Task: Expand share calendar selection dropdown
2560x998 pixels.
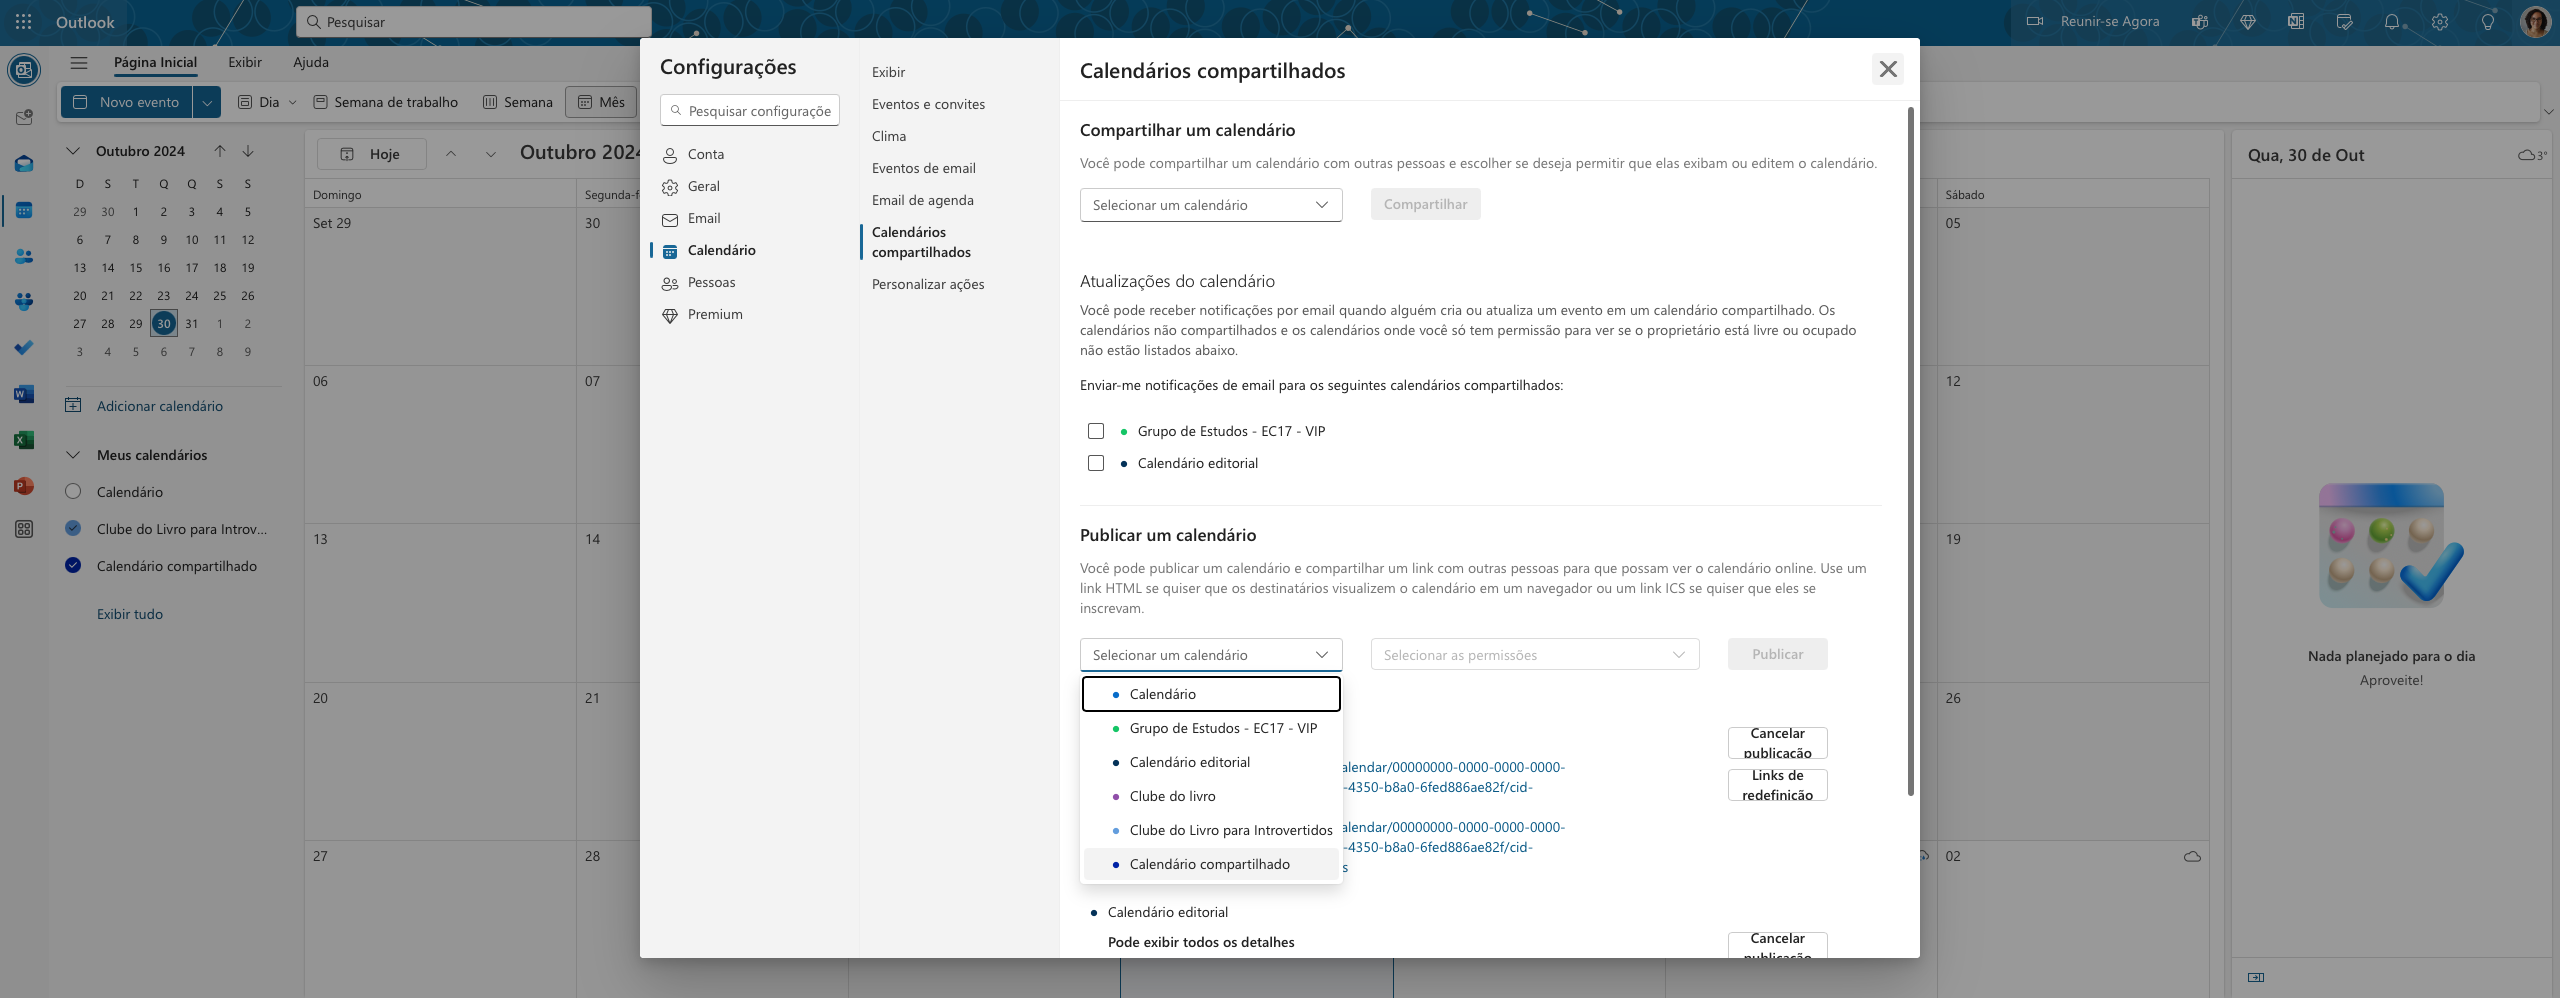Action: [x=1210, y=205]
